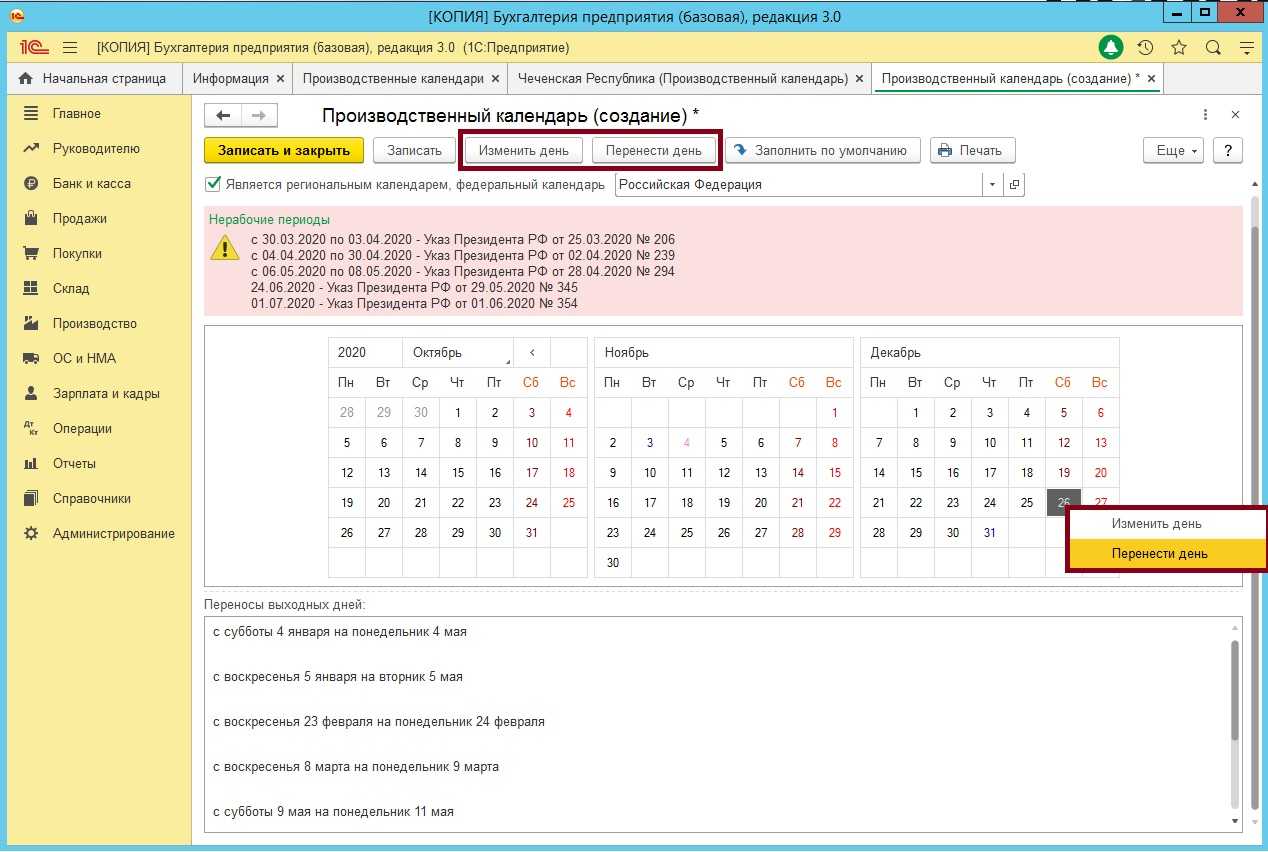The image size is (1268, 852).
Task: Open the history clock icon
Action: (x=1145, y=47)
